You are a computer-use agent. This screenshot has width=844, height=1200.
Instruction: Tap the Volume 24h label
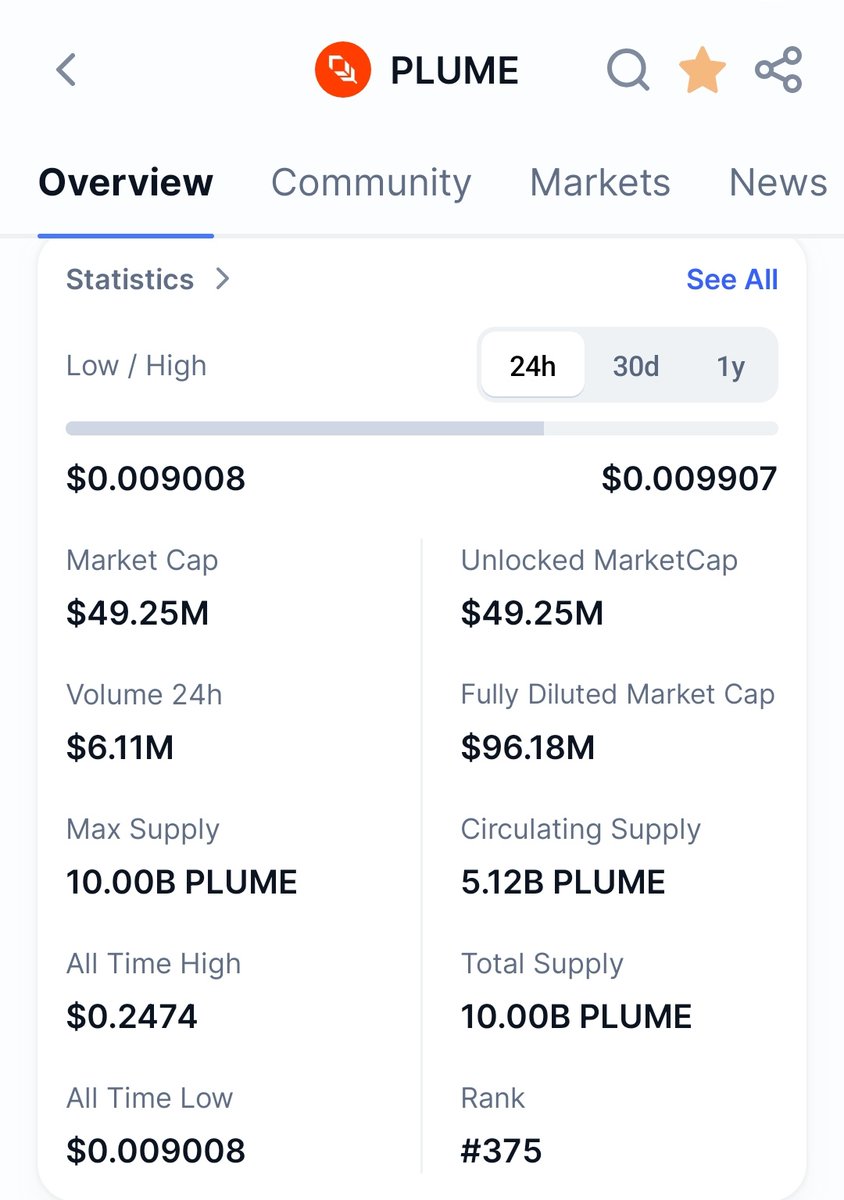coord(144,695)
